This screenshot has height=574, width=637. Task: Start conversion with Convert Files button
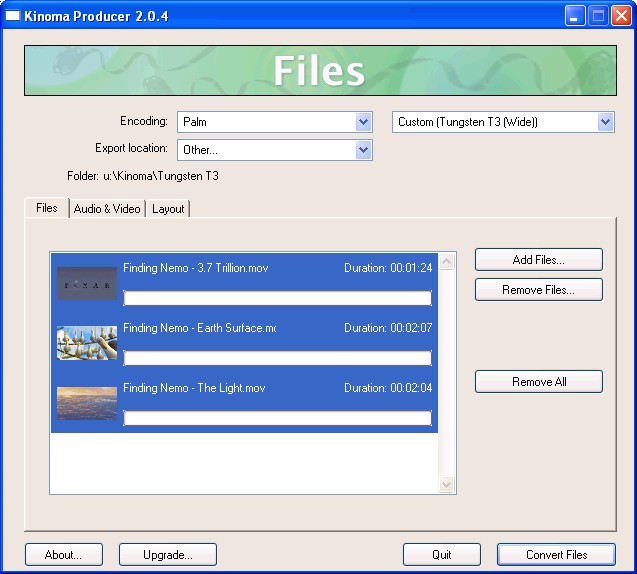tap(556, 554)
